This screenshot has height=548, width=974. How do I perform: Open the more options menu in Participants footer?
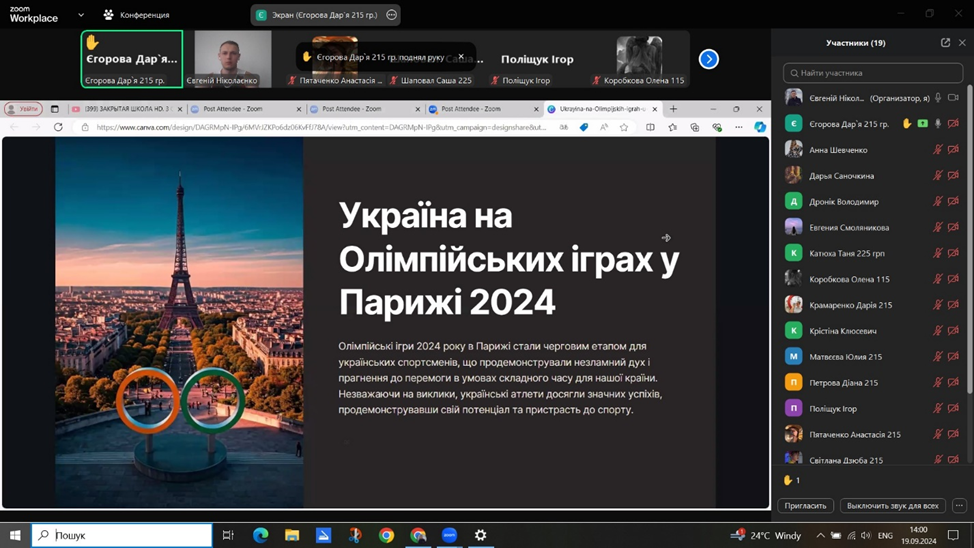(x=959, y=506)
